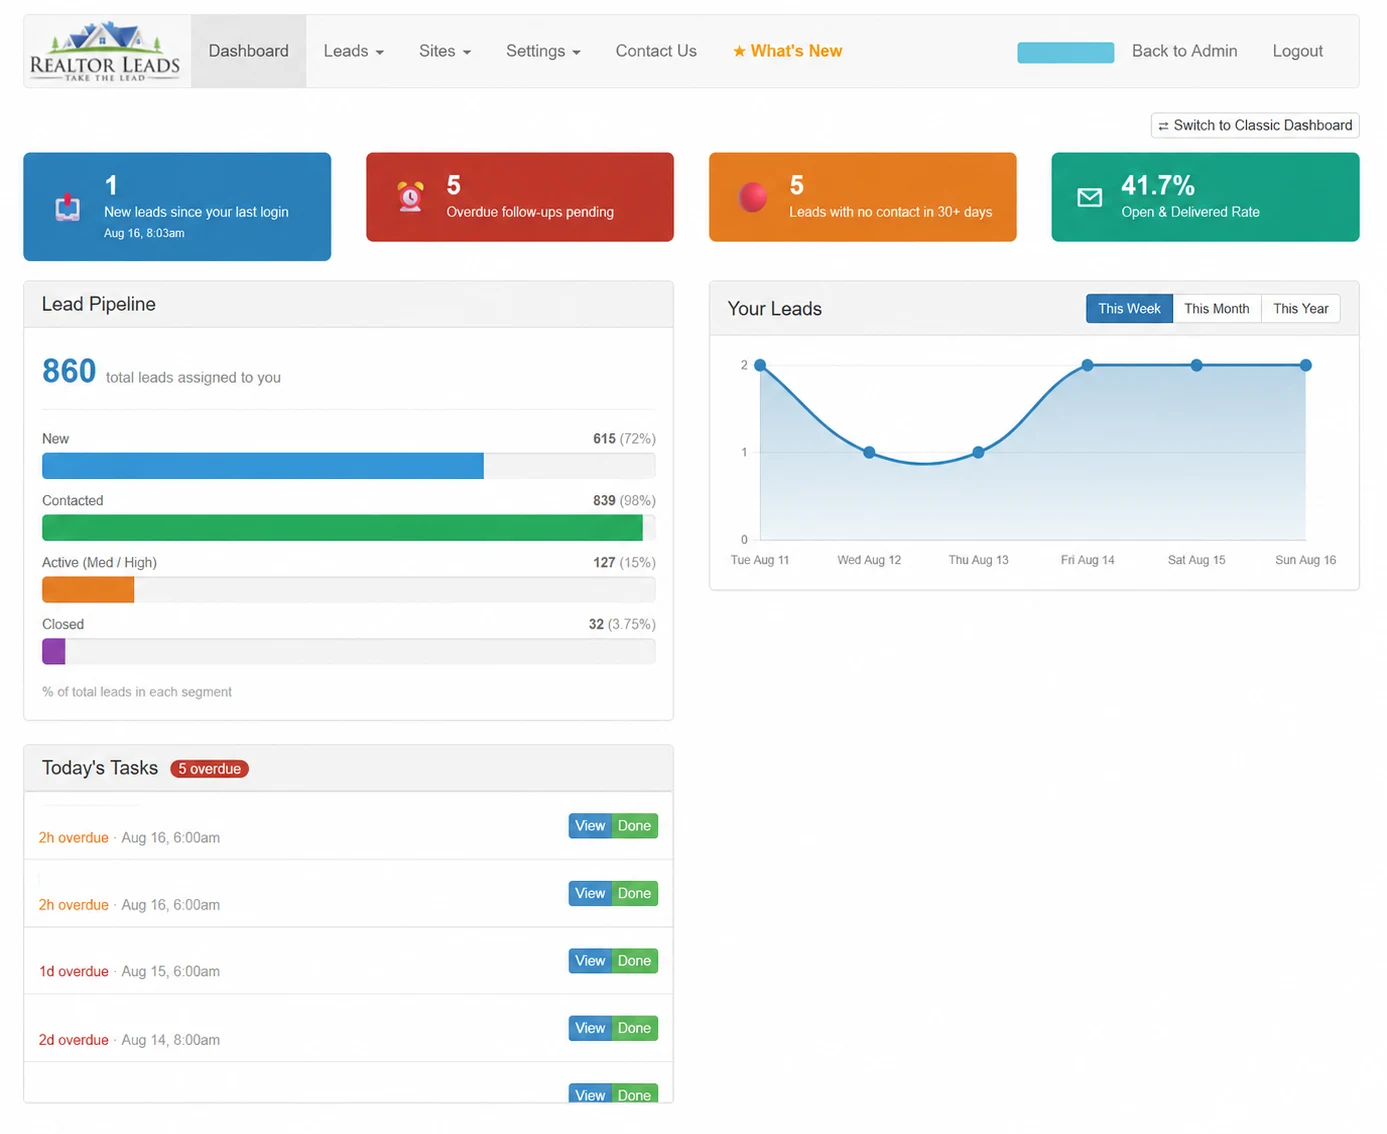
Task: Click the envelope icon for open rate
Action: (x=1090, y=197)
